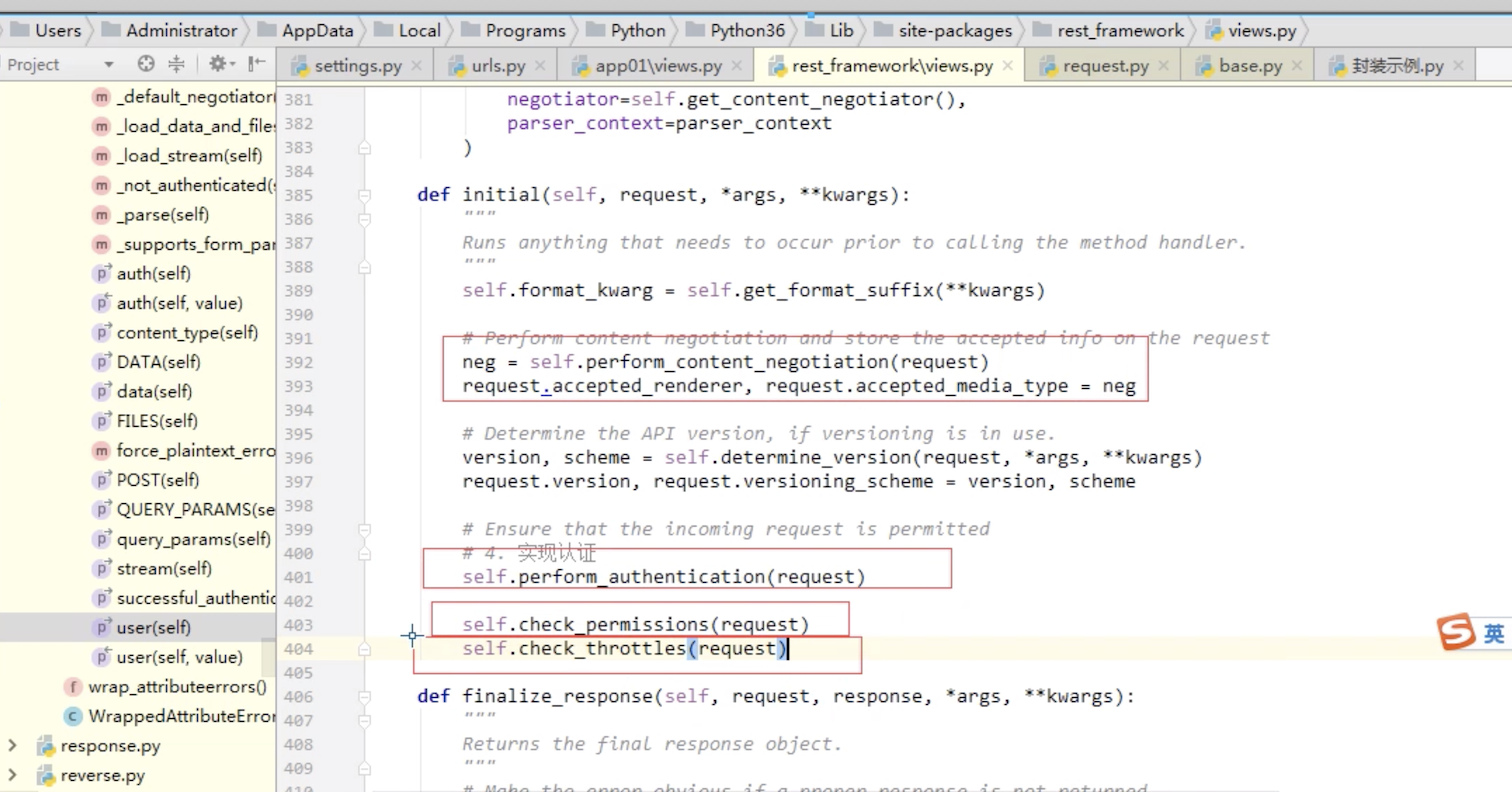1512x792 pixels.
Task: Close the settings.py editor tab
Action: pyautogui.click(x=415, y=67)
